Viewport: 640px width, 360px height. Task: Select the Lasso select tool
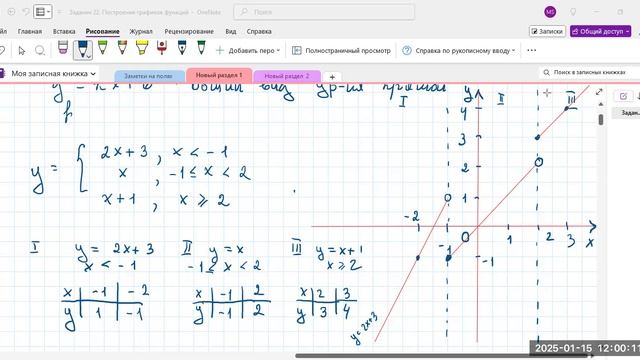(40, 51)
